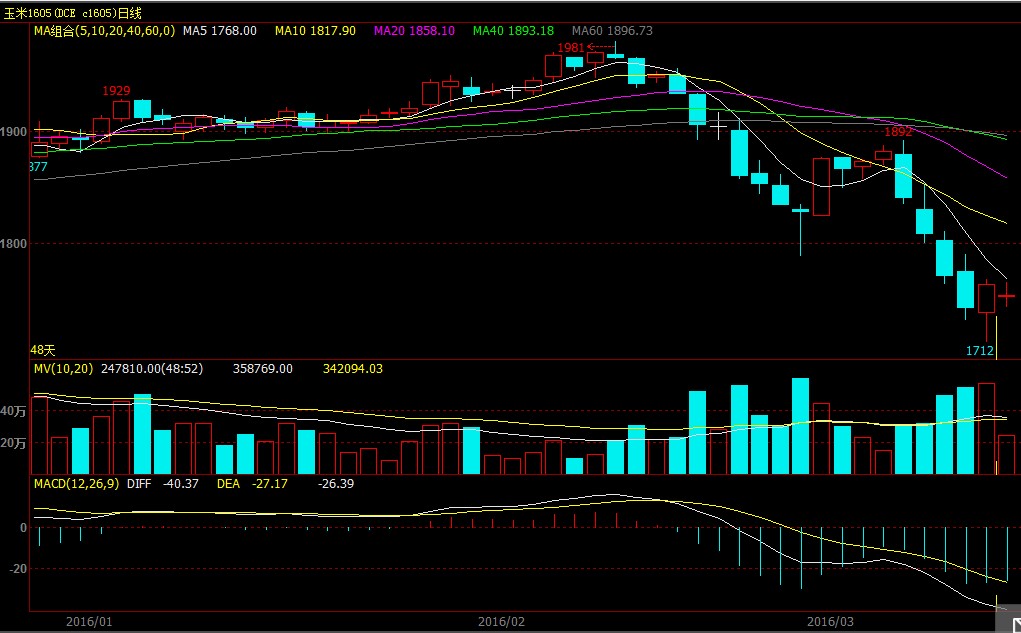
Task: Click the 1712 low price marker
Action: pos(979,350)
